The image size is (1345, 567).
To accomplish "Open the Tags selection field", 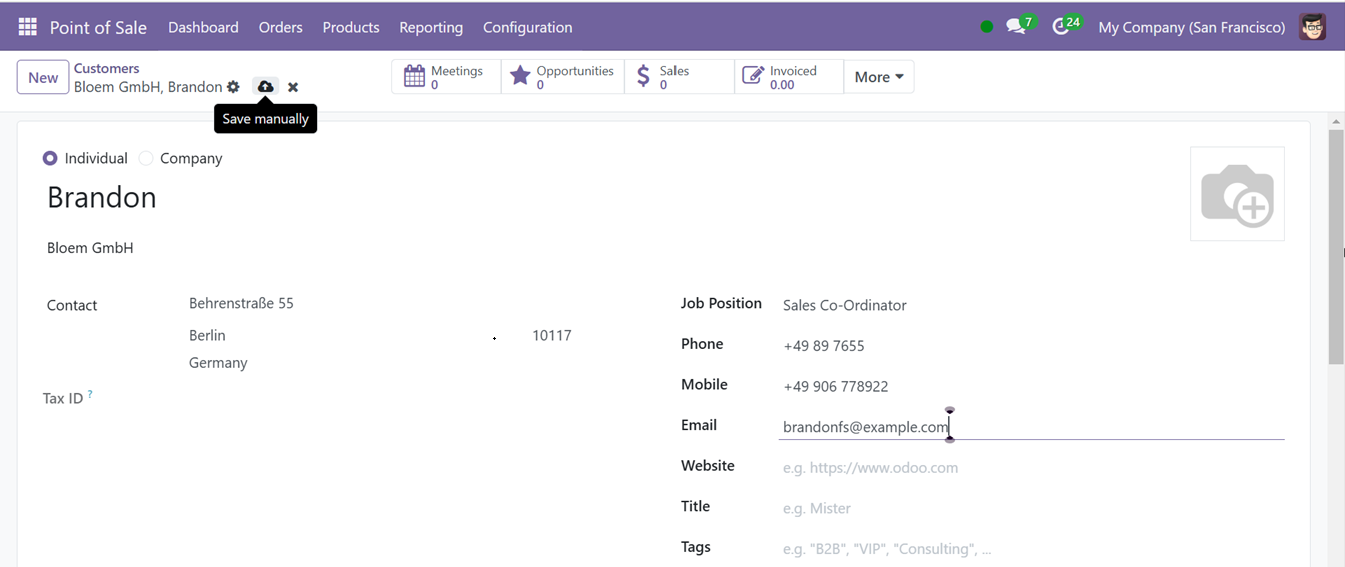I will (x=1033, y=549).
